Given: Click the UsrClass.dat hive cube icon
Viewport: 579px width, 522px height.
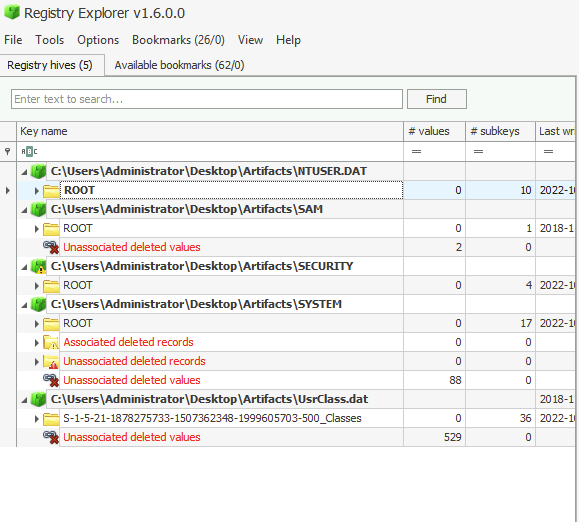Looking at the screenshot, I should 38,399.
